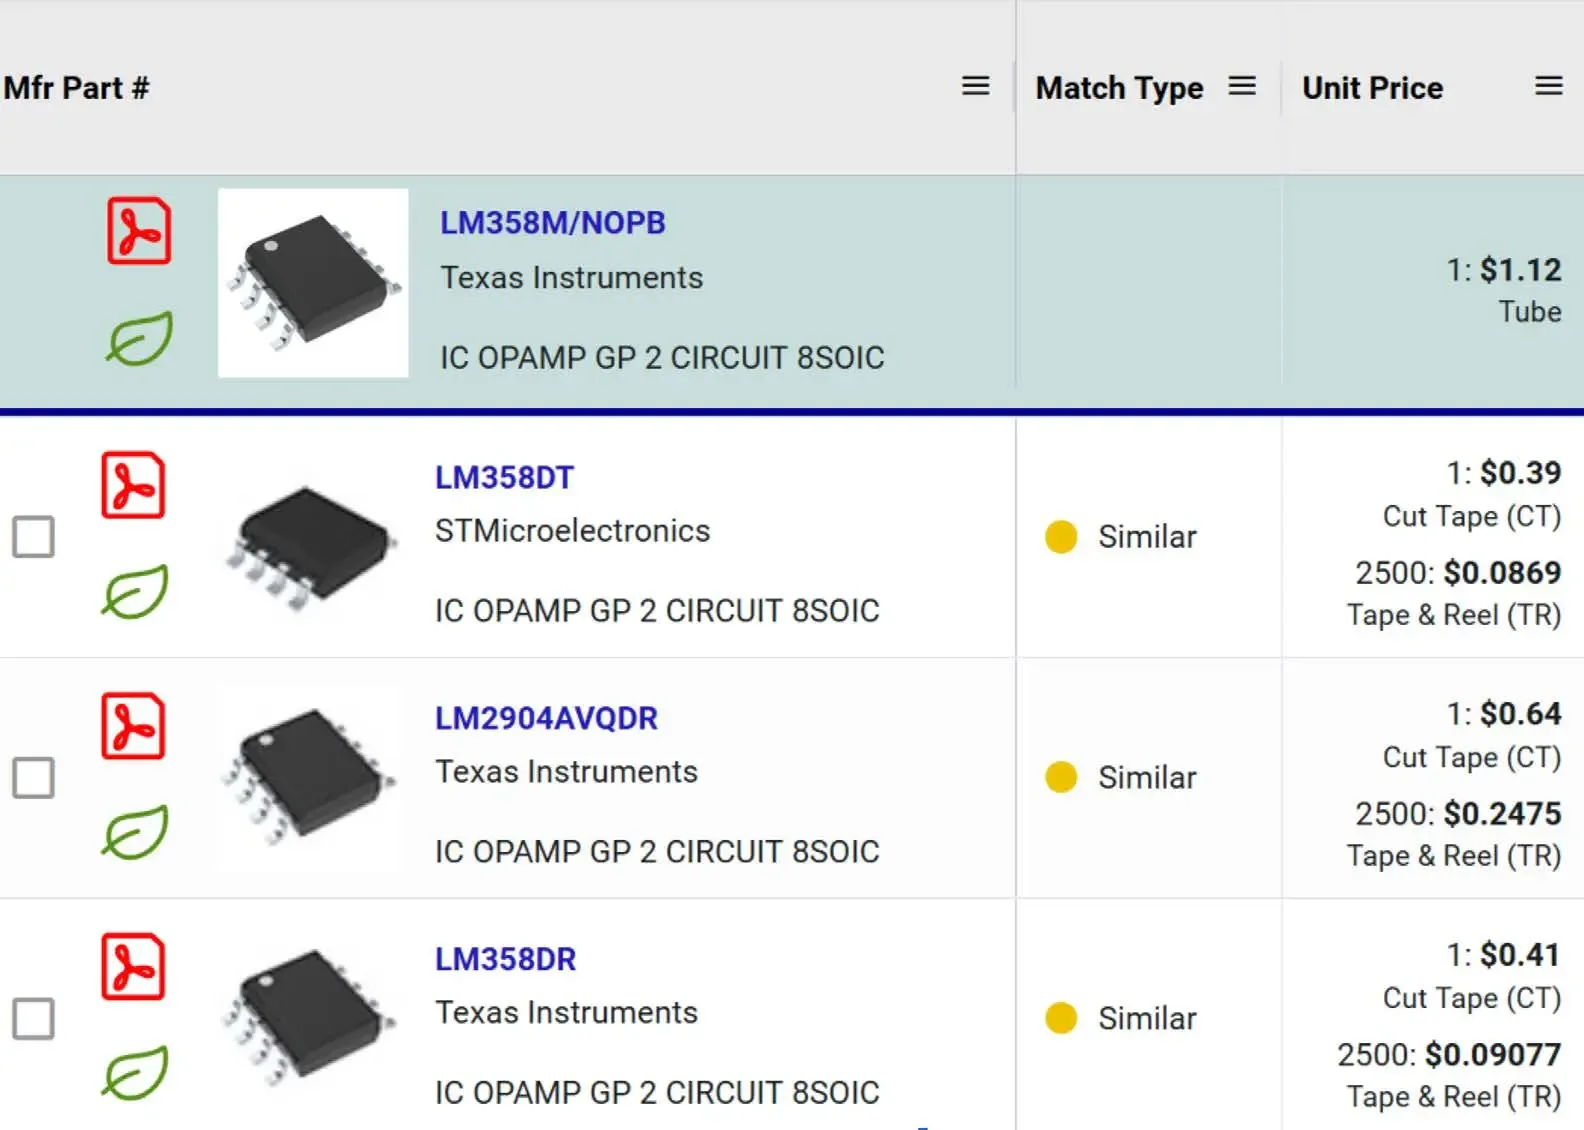Open the LM358DT datasheet PDF icon
Image resolution: width=1584 pixels, height=1130 pixels.
[x=133, y=485]
